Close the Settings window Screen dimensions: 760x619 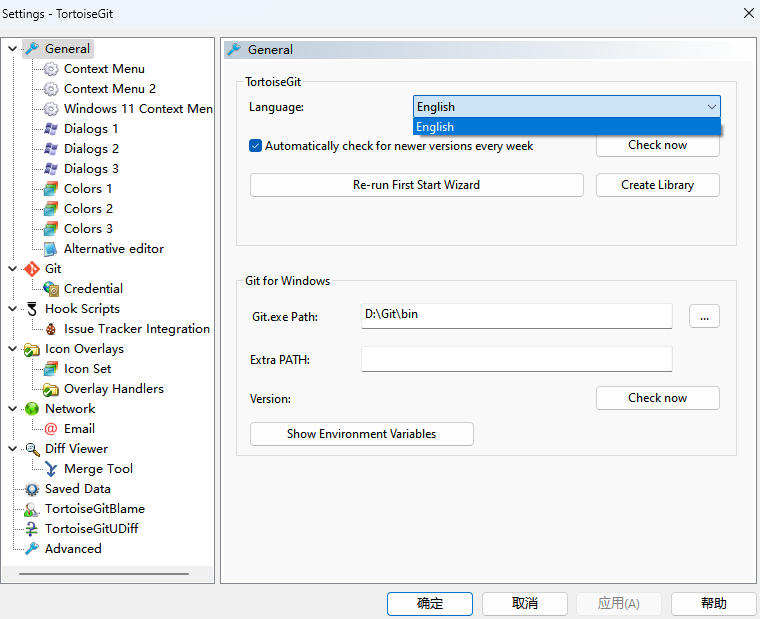(x=748, y=13)
